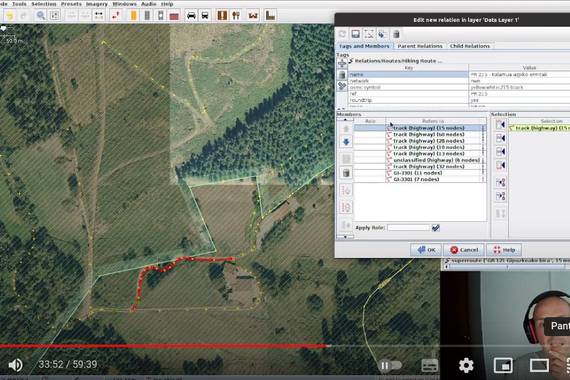
Task: Open YouTube settings gear
Action: point(466,365)
